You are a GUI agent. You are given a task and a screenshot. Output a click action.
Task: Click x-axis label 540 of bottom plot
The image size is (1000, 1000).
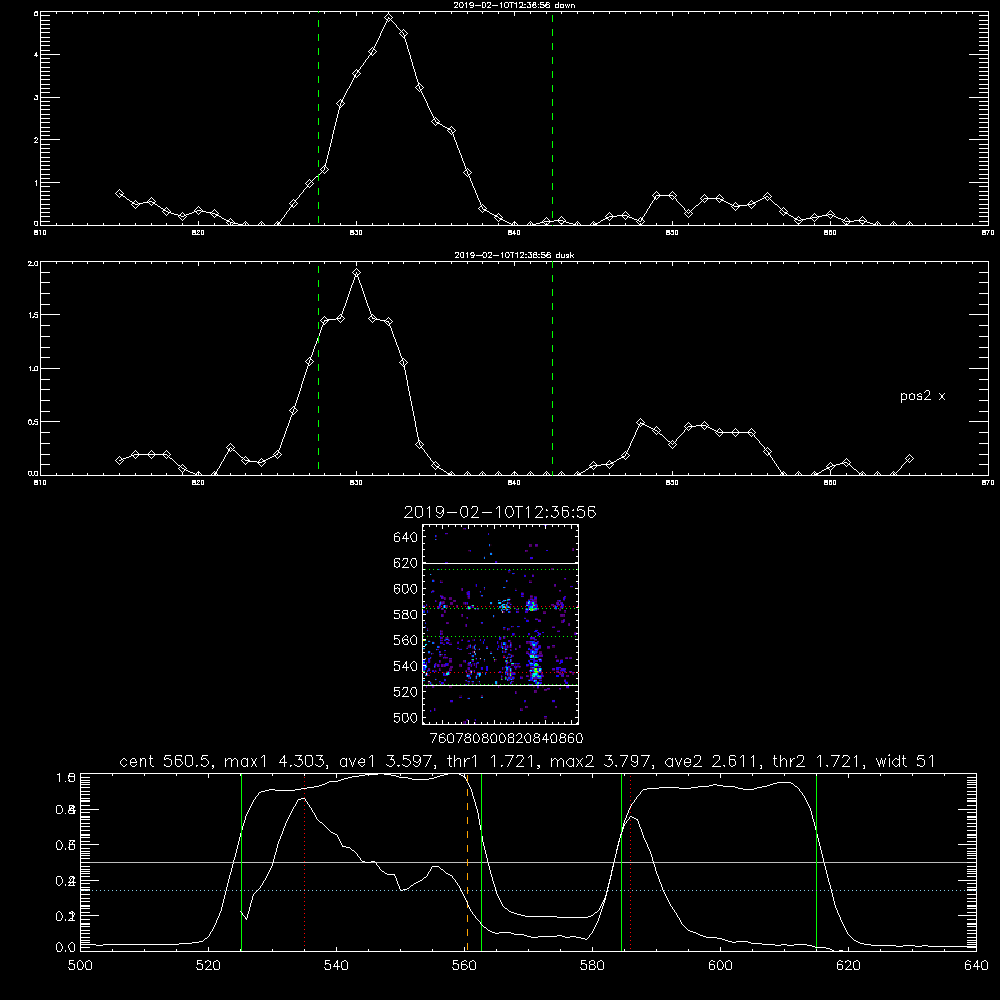pos(336,966)
